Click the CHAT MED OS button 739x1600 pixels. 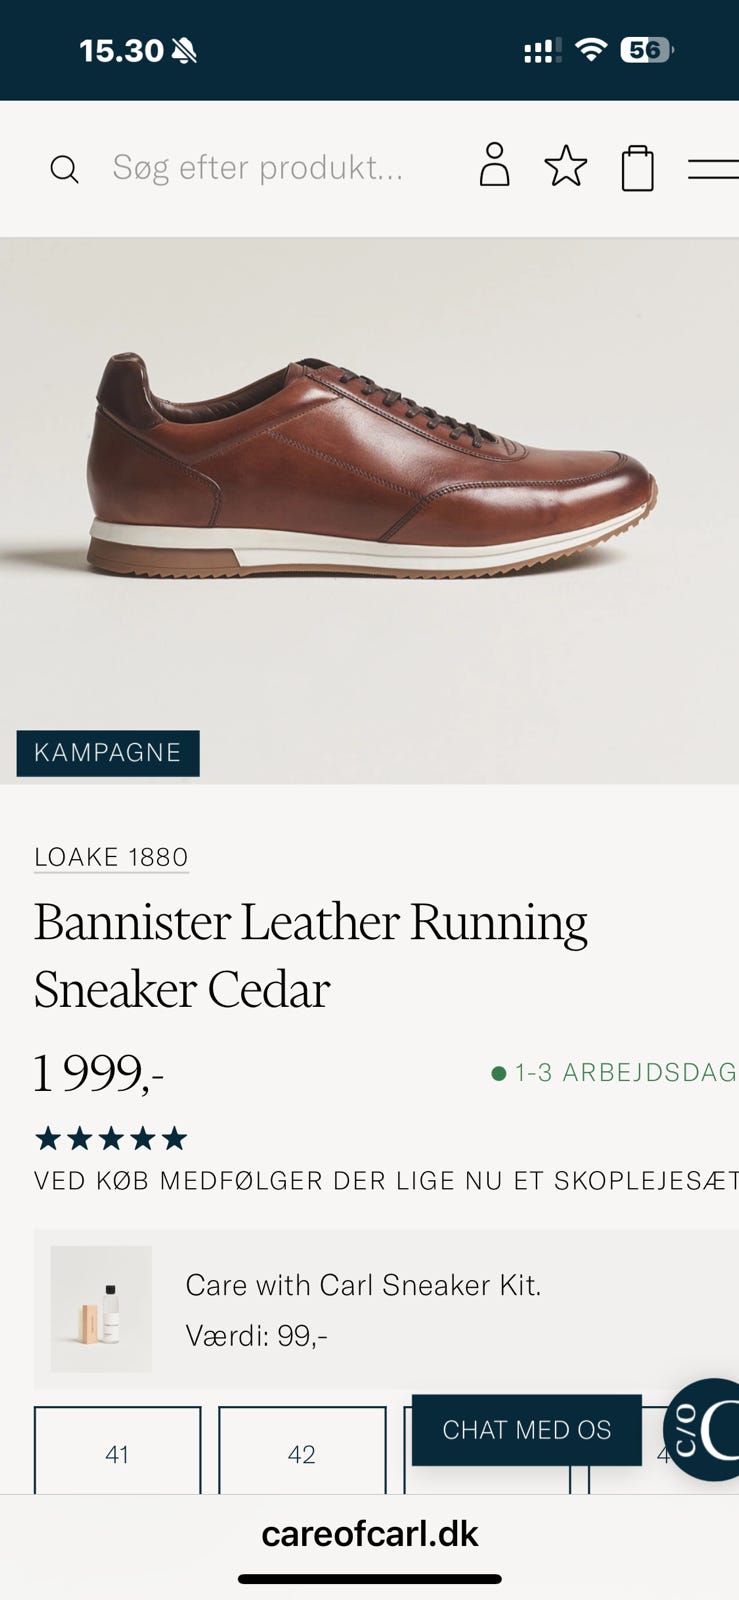coord(526,1430)
